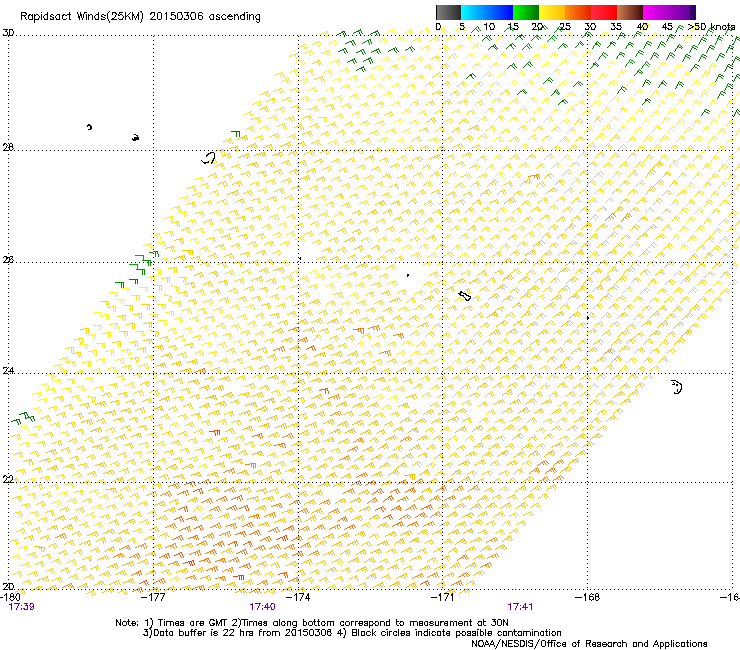The height and width of the screenshot is (650, 740).
Task: Click the -177 longitude axis label
Action: click(x=153, y=597)
